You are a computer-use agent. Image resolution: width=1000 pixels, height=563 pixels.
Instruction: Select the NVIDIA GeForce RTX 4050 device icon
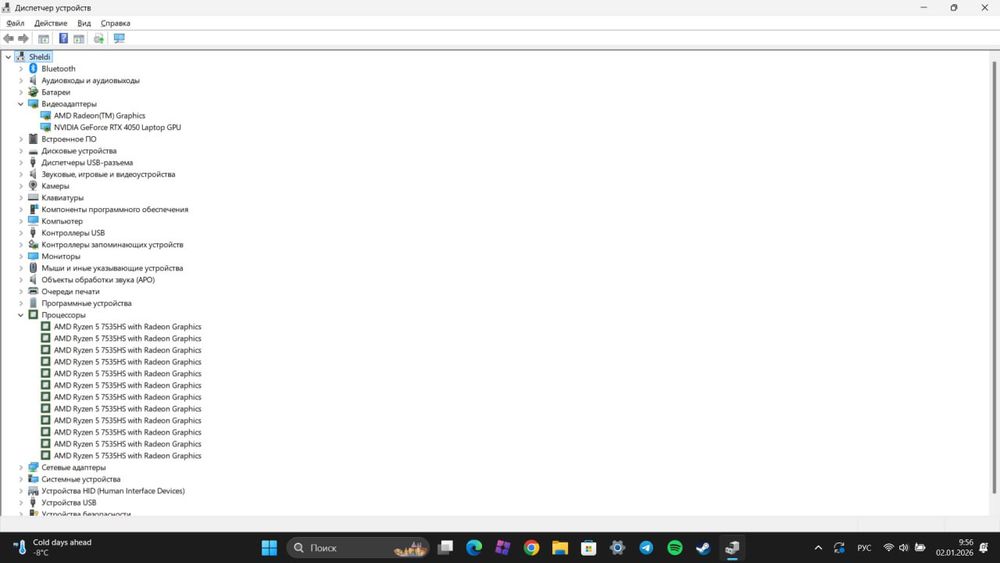point(45,127)
